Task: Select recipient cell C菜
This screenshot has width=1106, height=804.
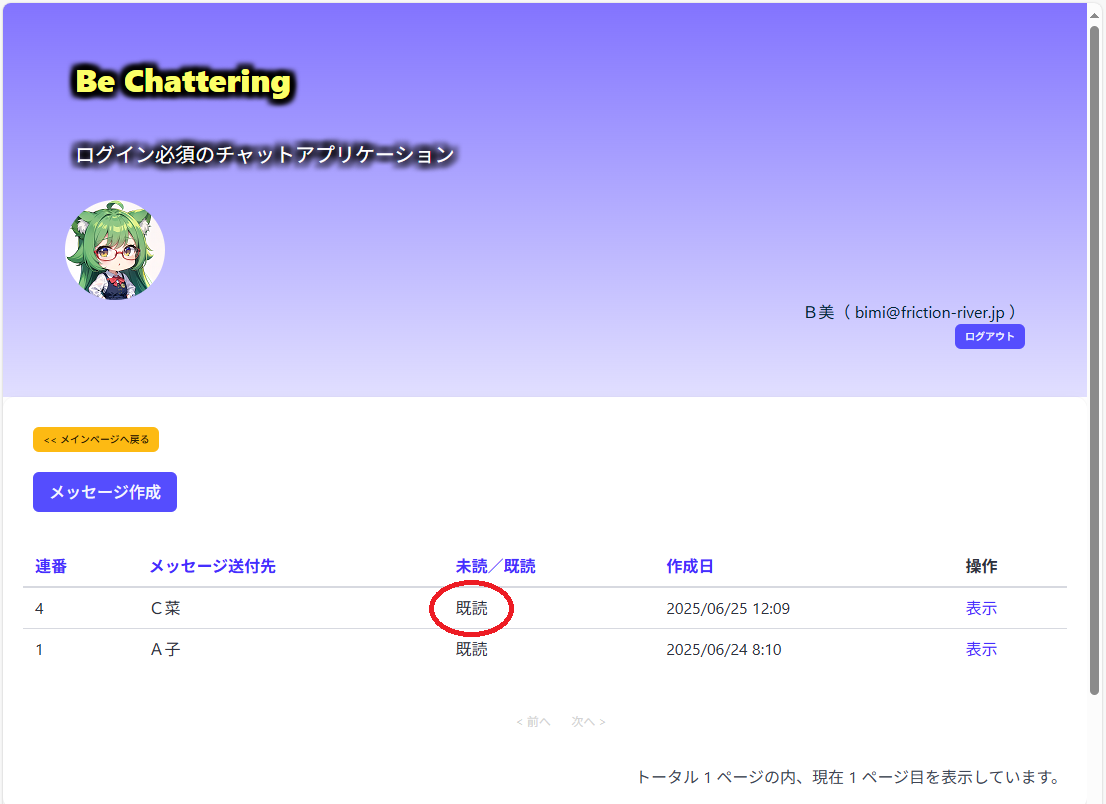Action: [166, 608]
